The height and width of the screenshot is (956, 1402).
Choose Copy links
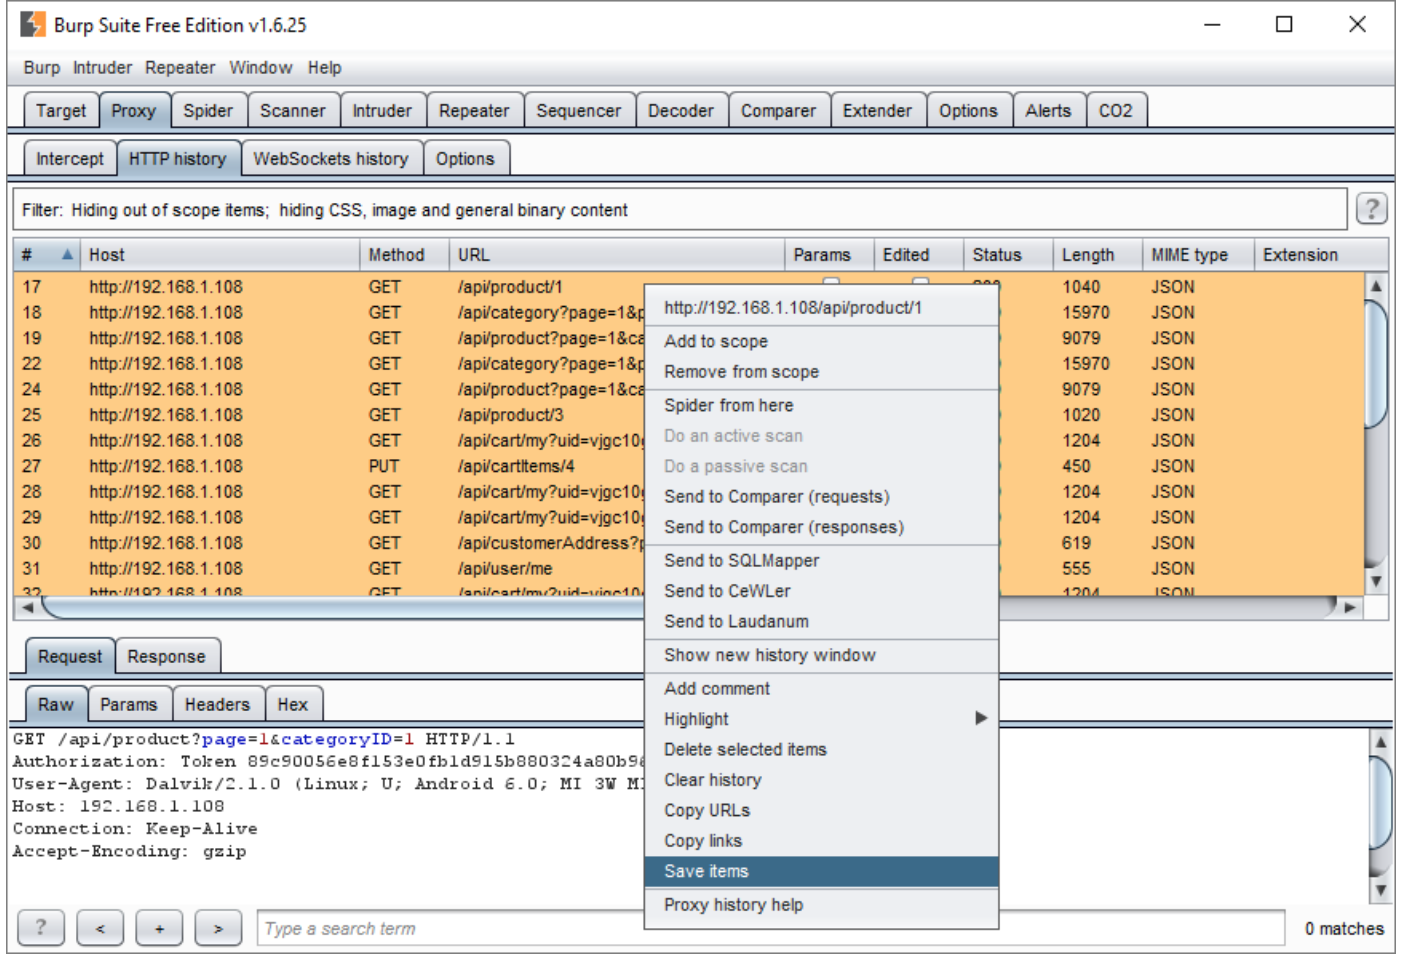click(821, 841)
